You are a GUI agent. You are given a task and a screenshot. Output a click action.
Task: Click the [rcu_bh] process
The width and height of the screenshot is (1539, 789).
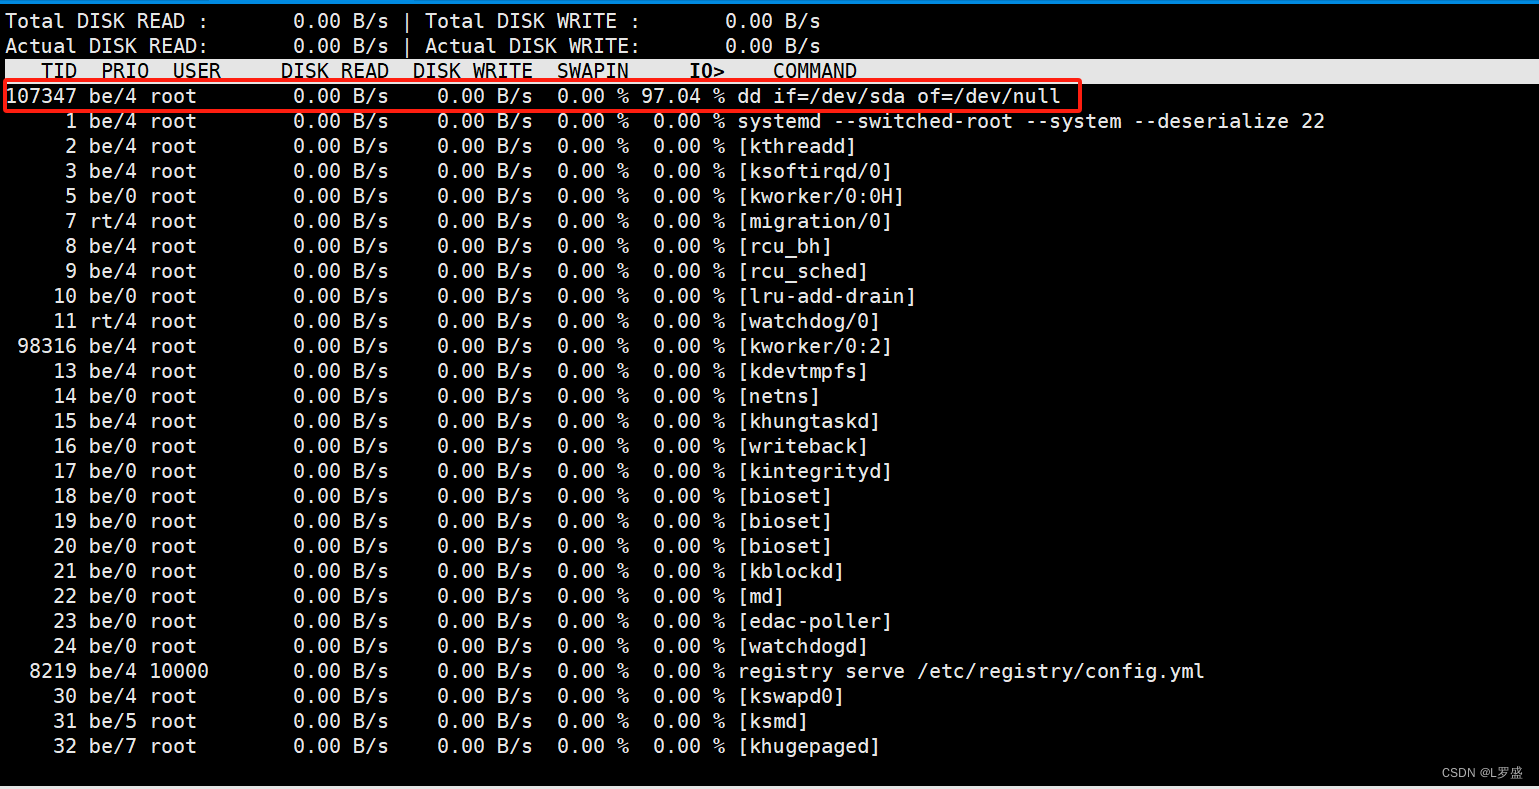[785, 246]
